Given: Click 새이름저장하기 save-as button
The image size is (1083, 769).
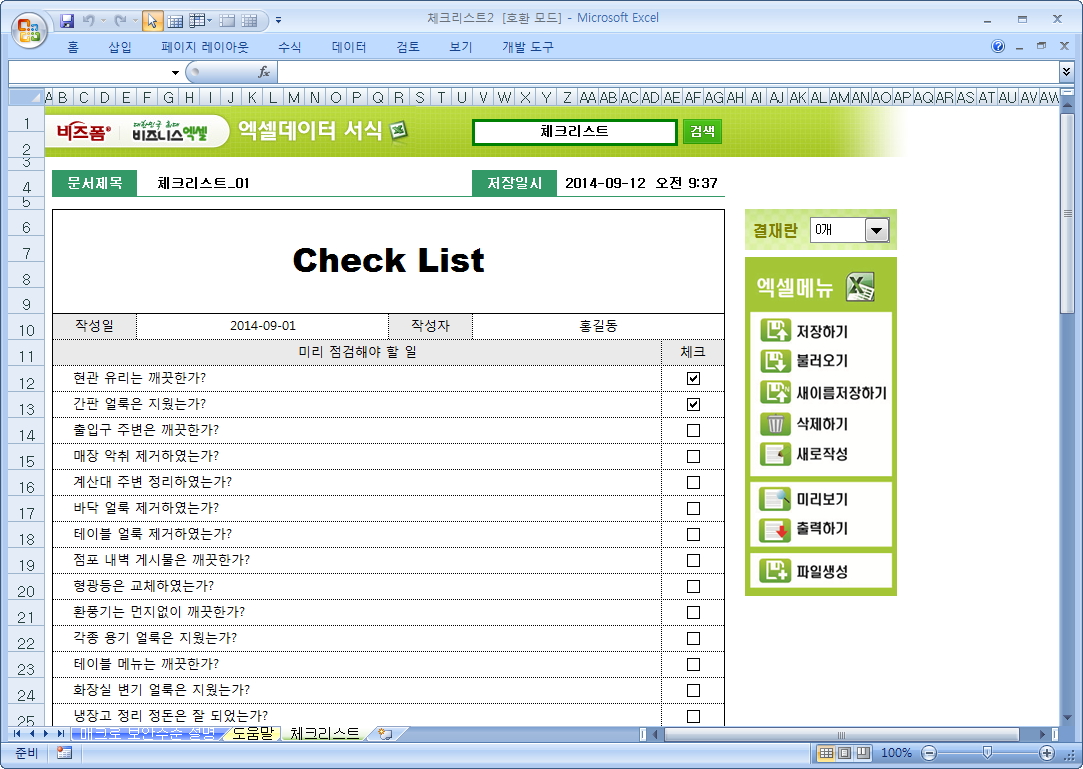Looking at the screenshot, I should tap(823, 392).
